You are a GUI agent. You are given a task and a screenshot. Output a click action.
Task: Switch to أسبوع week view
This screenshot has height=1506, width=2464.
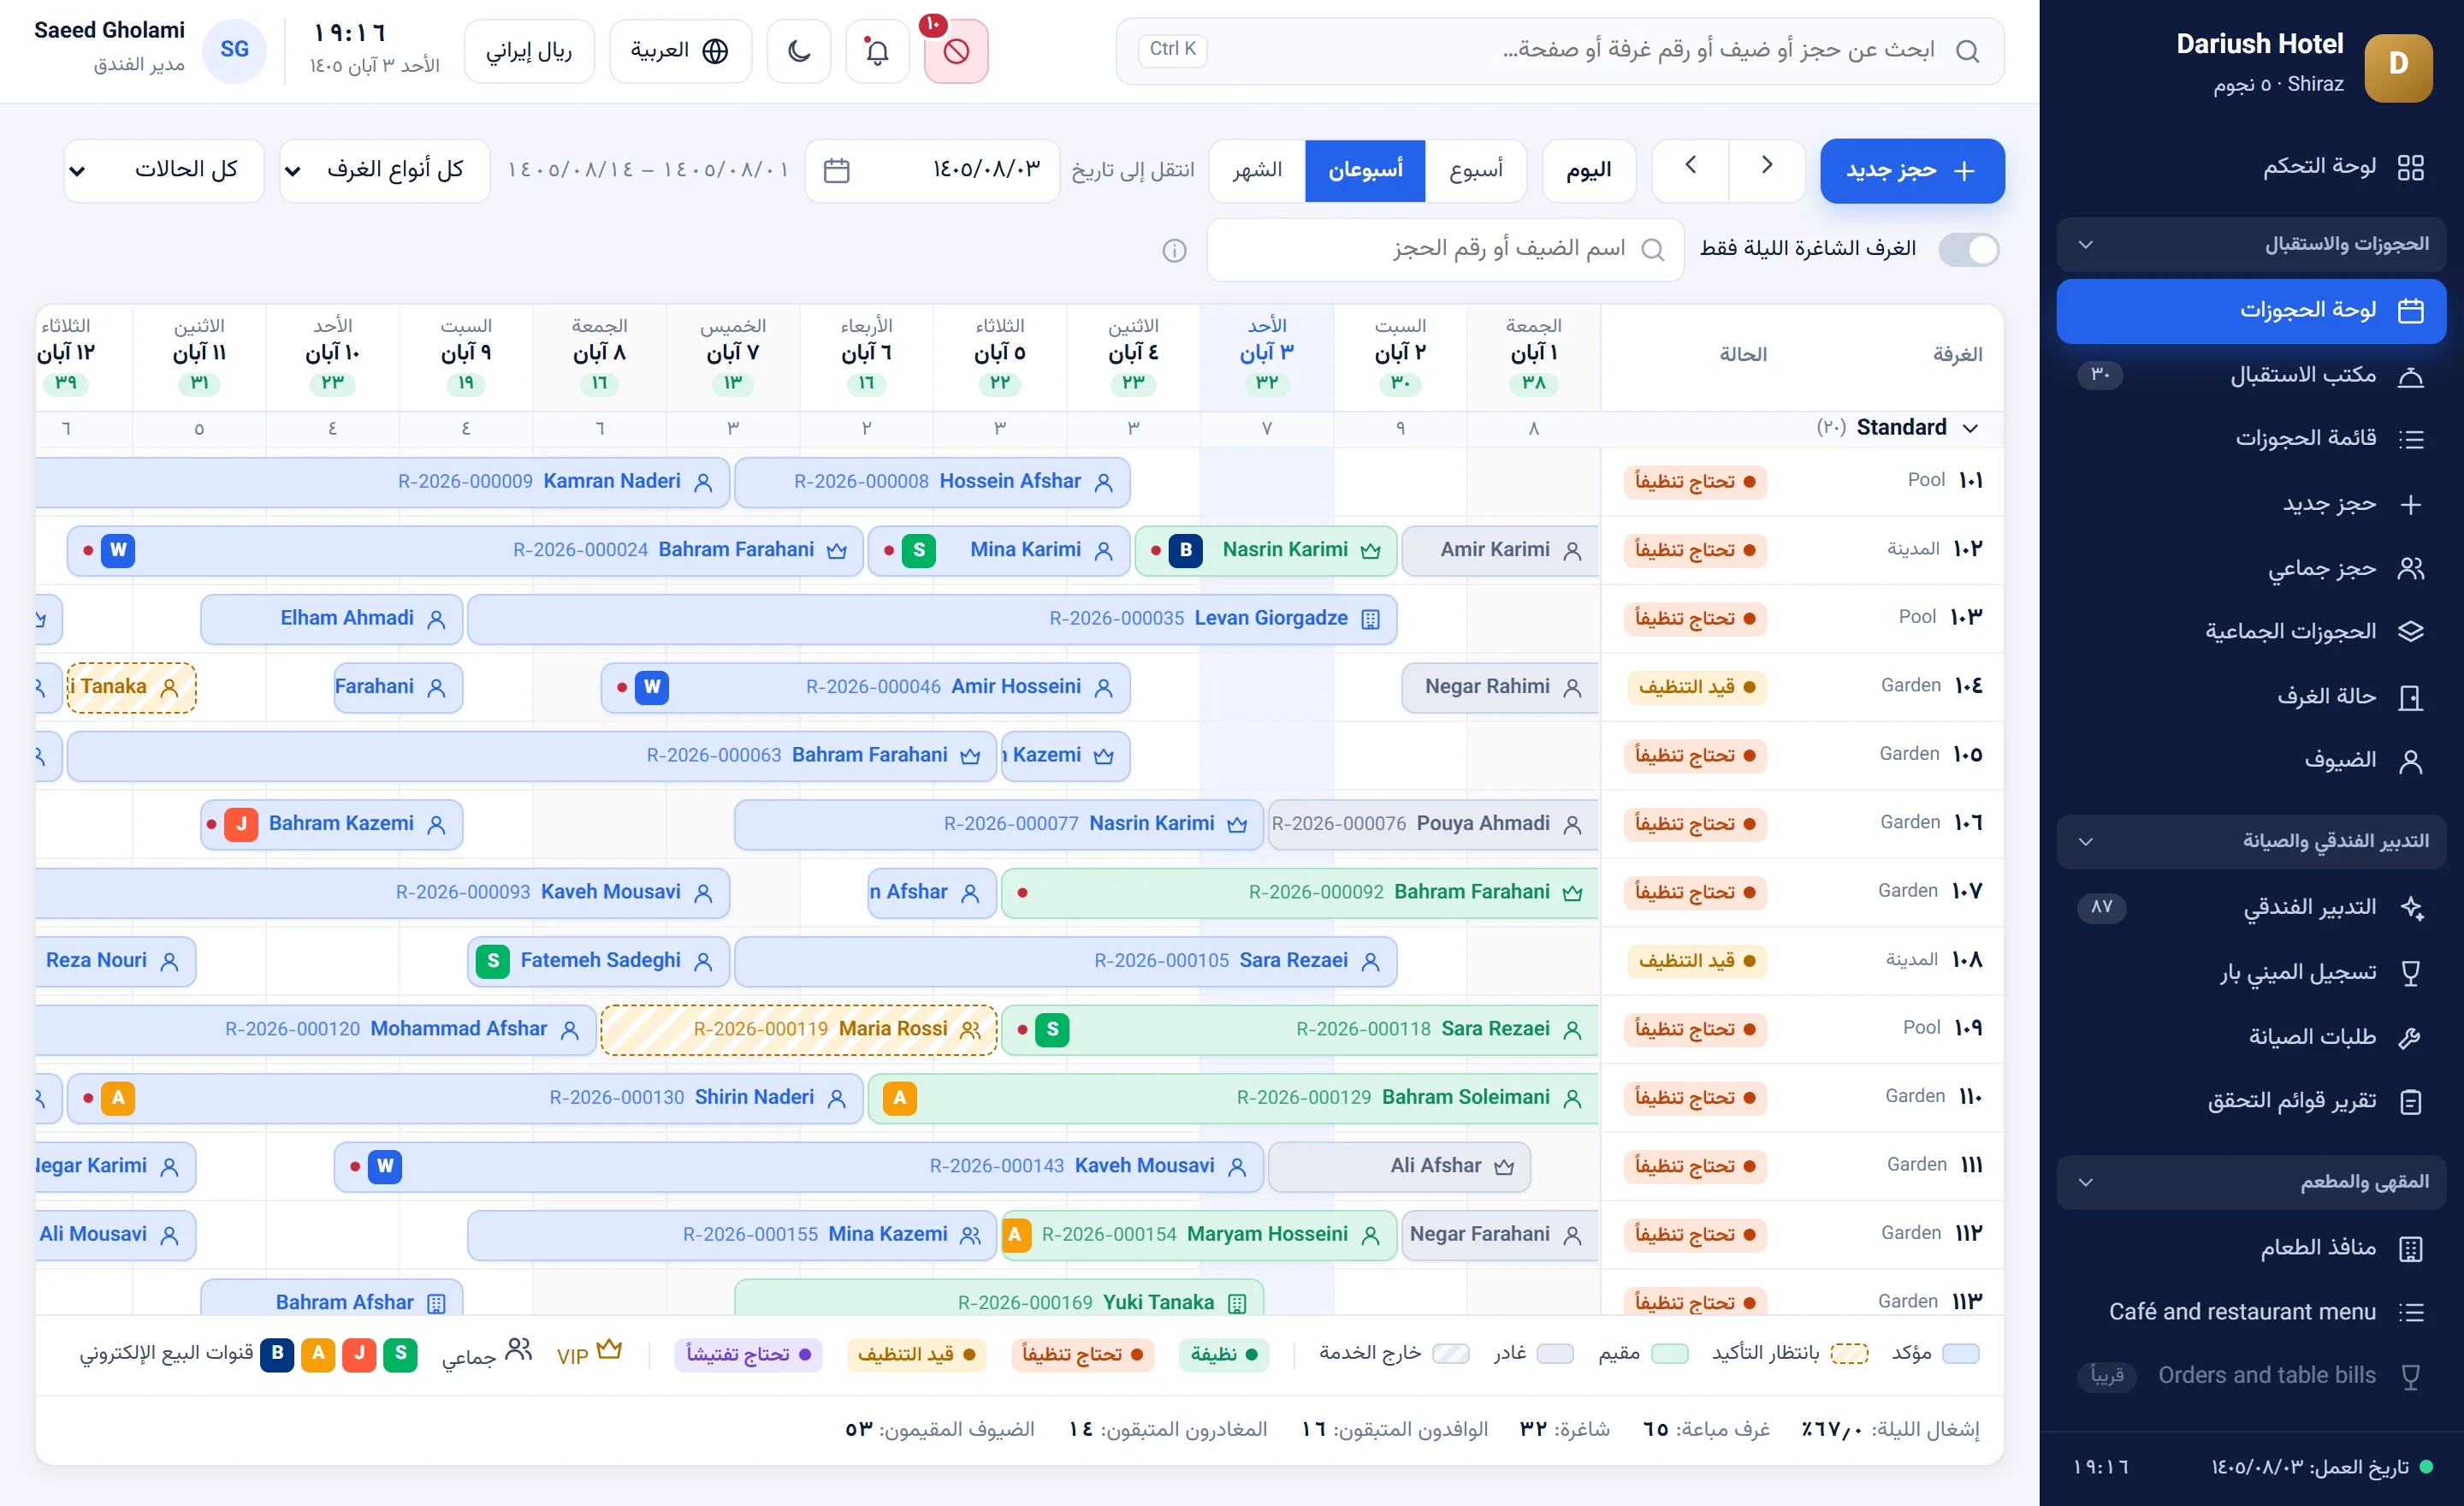[x=1476, y=171]
